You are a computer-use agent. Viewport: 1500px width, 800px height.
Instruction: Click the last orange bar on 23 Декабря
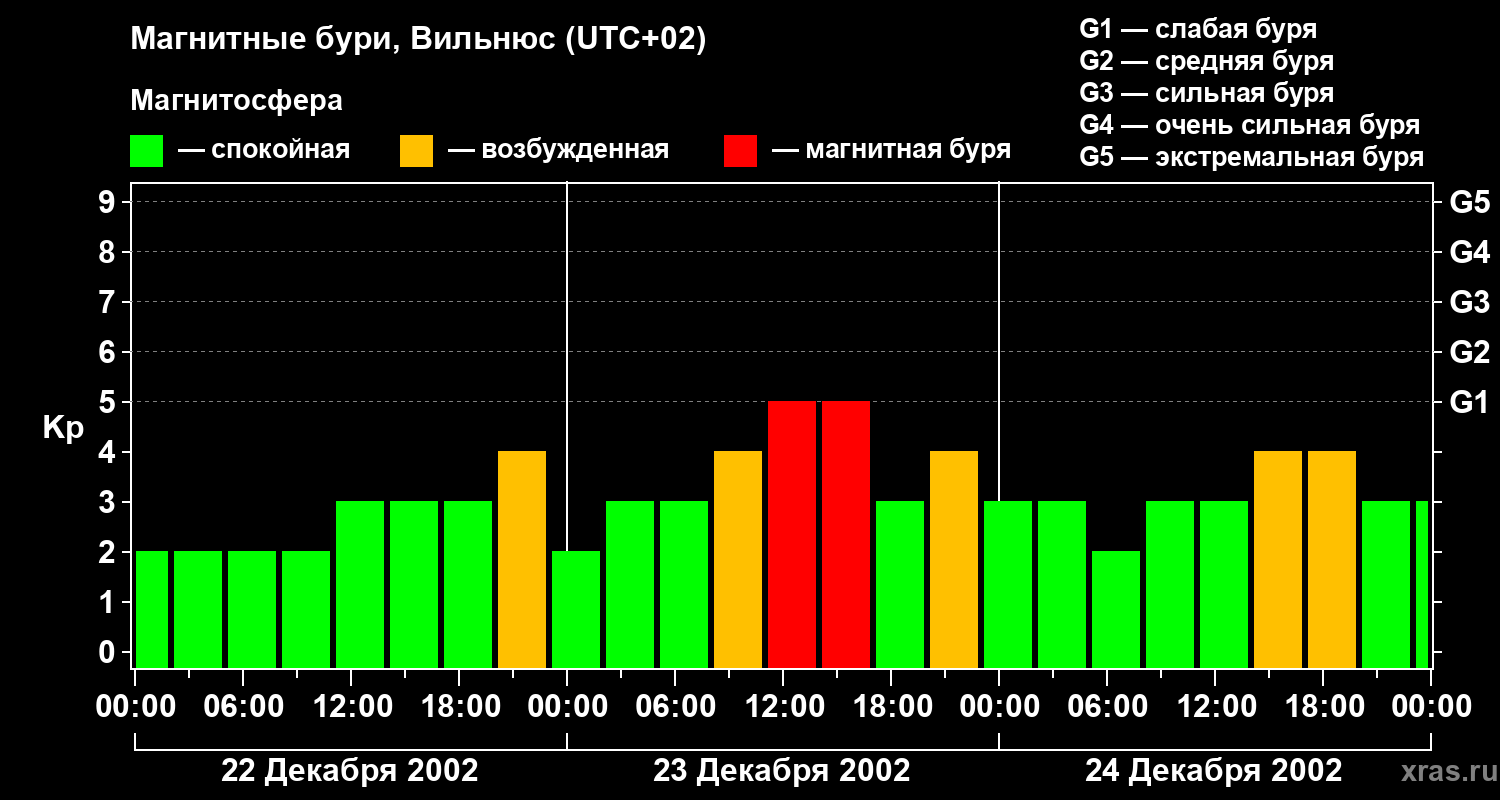click(954, 559)
